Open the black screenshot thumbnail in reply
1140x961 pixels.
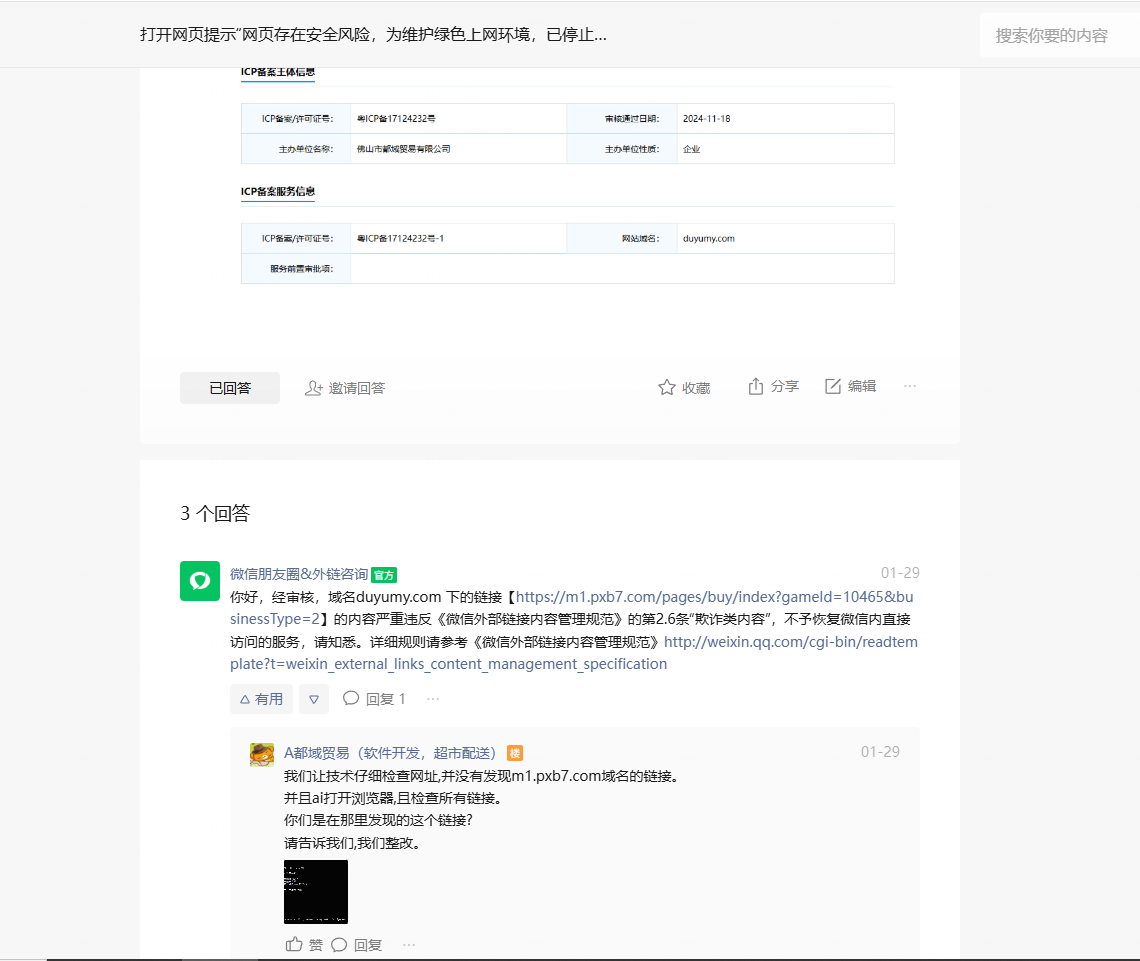316,892
